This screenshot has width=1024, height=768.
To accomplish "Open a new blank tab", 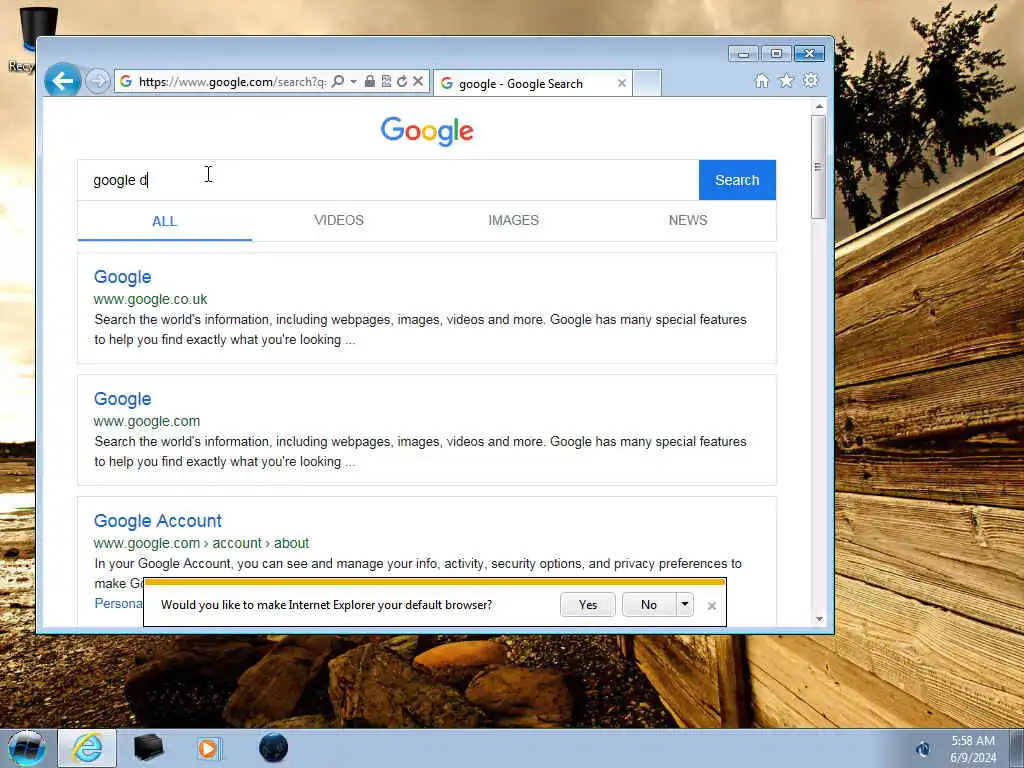I will [647, 84].
